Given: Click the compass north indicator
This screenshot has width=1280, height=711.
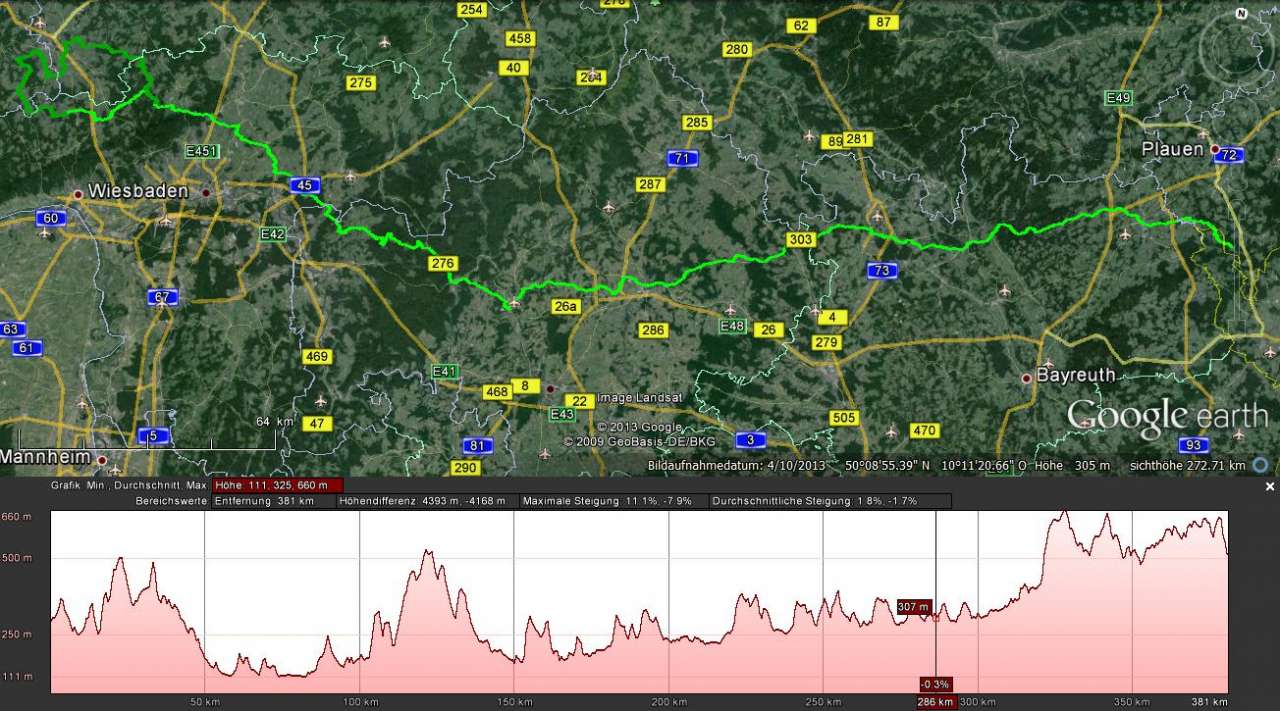Looking at the screenshot, I should pos(1240,14).
